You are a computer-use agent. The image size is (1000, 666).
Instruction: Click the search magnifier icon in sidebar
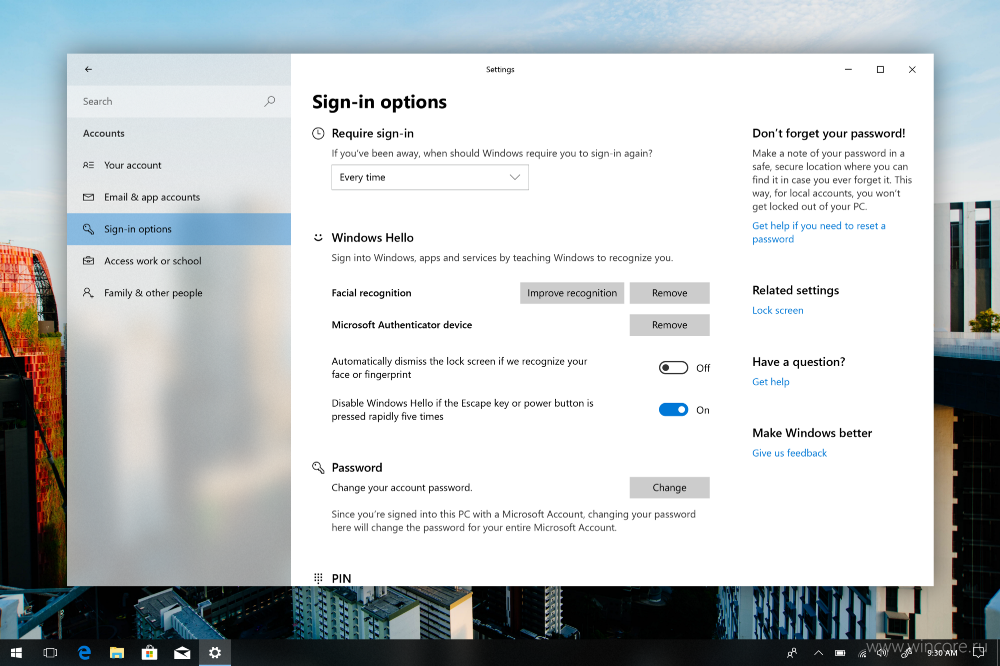coord(270,101)
